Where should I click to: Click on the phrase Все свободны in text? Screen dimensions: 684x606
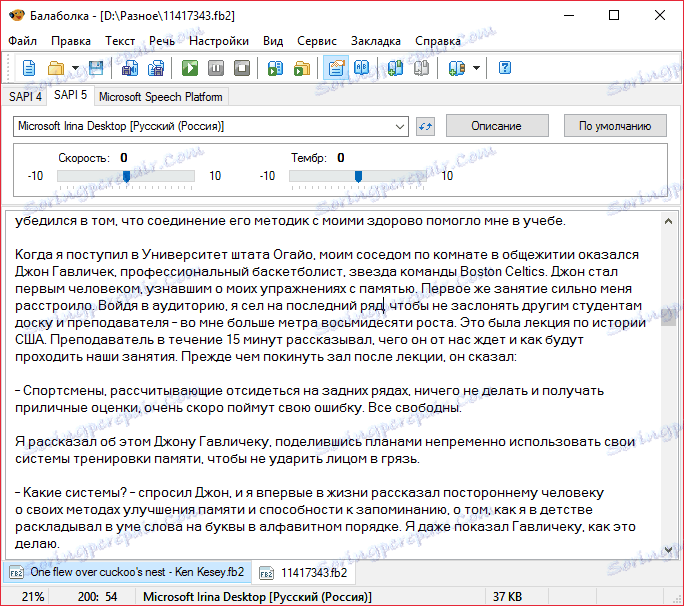tap(414, 408)
